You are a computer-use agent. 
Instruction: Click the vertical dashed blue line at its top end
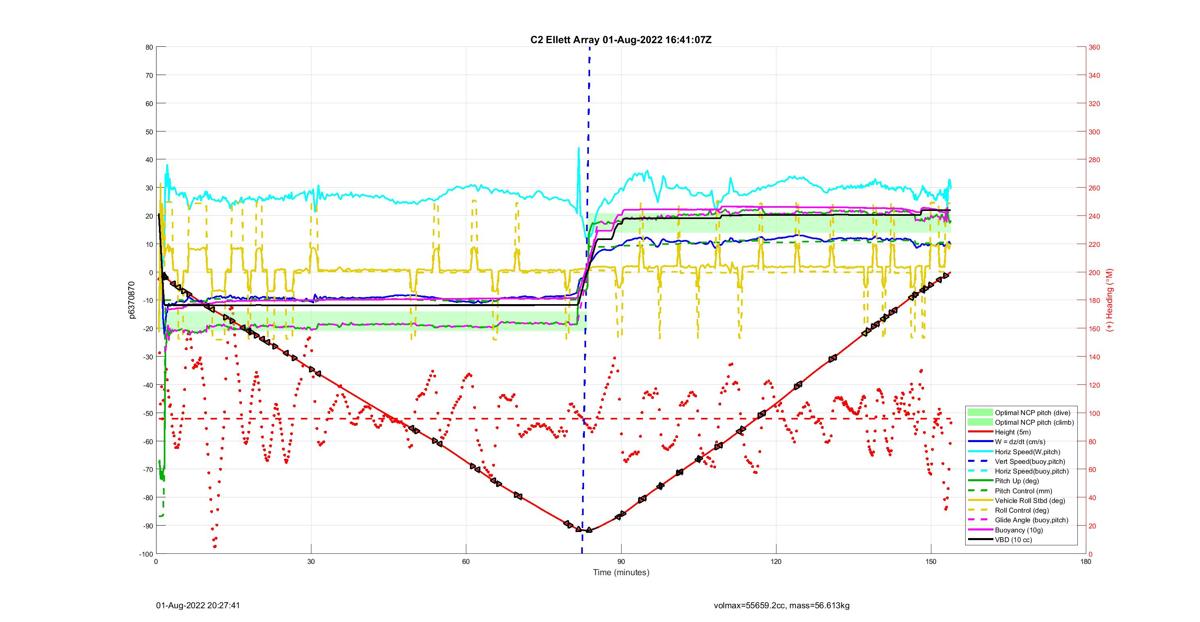tap(589, 50)
